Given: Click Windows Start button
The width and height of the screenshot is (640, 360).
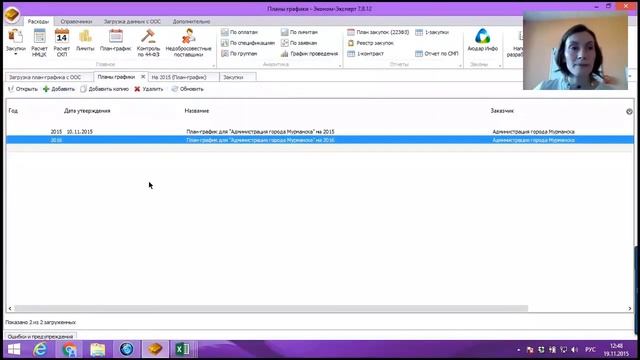Looking at the screenshot, I should click(14, 349).
